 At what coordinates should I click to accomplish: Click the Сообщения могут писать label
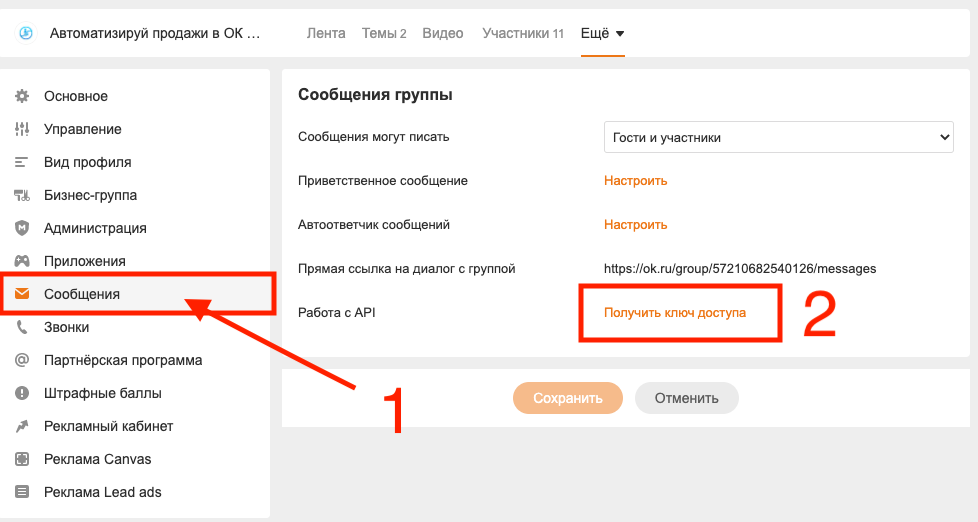pos(374,137)
